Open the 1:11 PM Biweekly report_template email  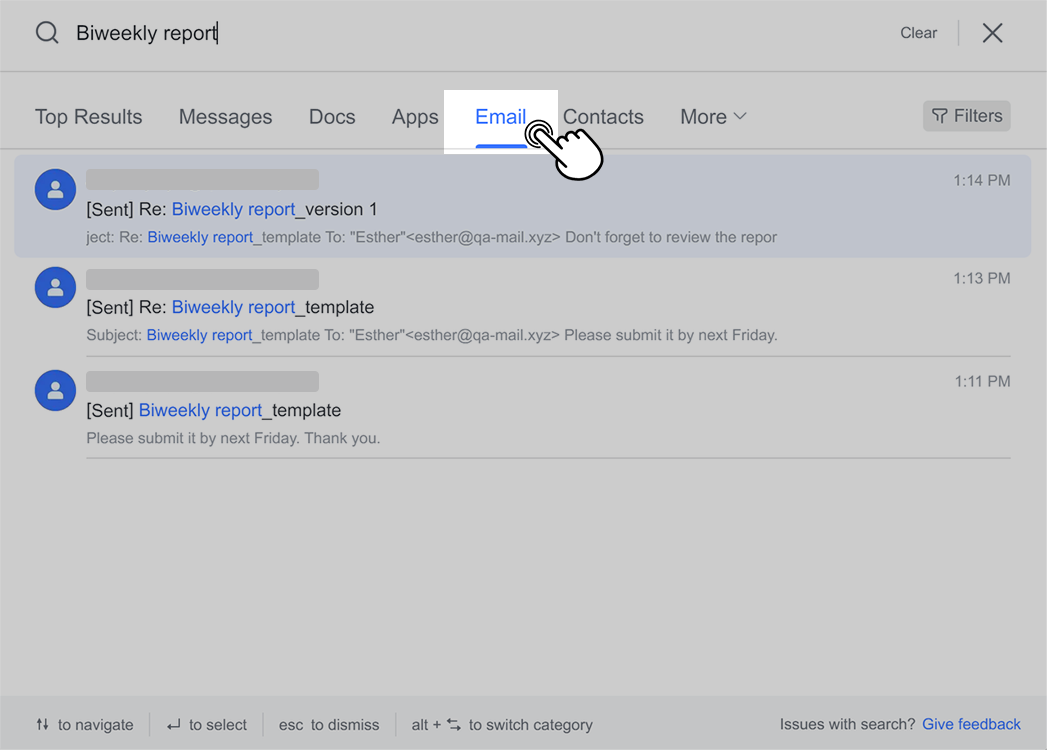400,410
